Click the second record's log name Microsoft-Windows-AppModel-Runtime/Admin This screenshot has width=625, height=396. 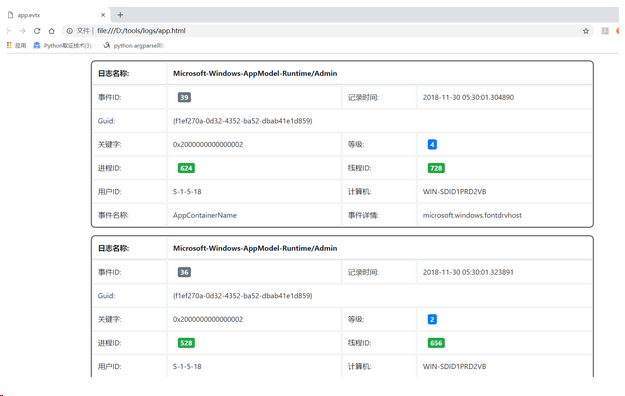[x=255, y=248]
